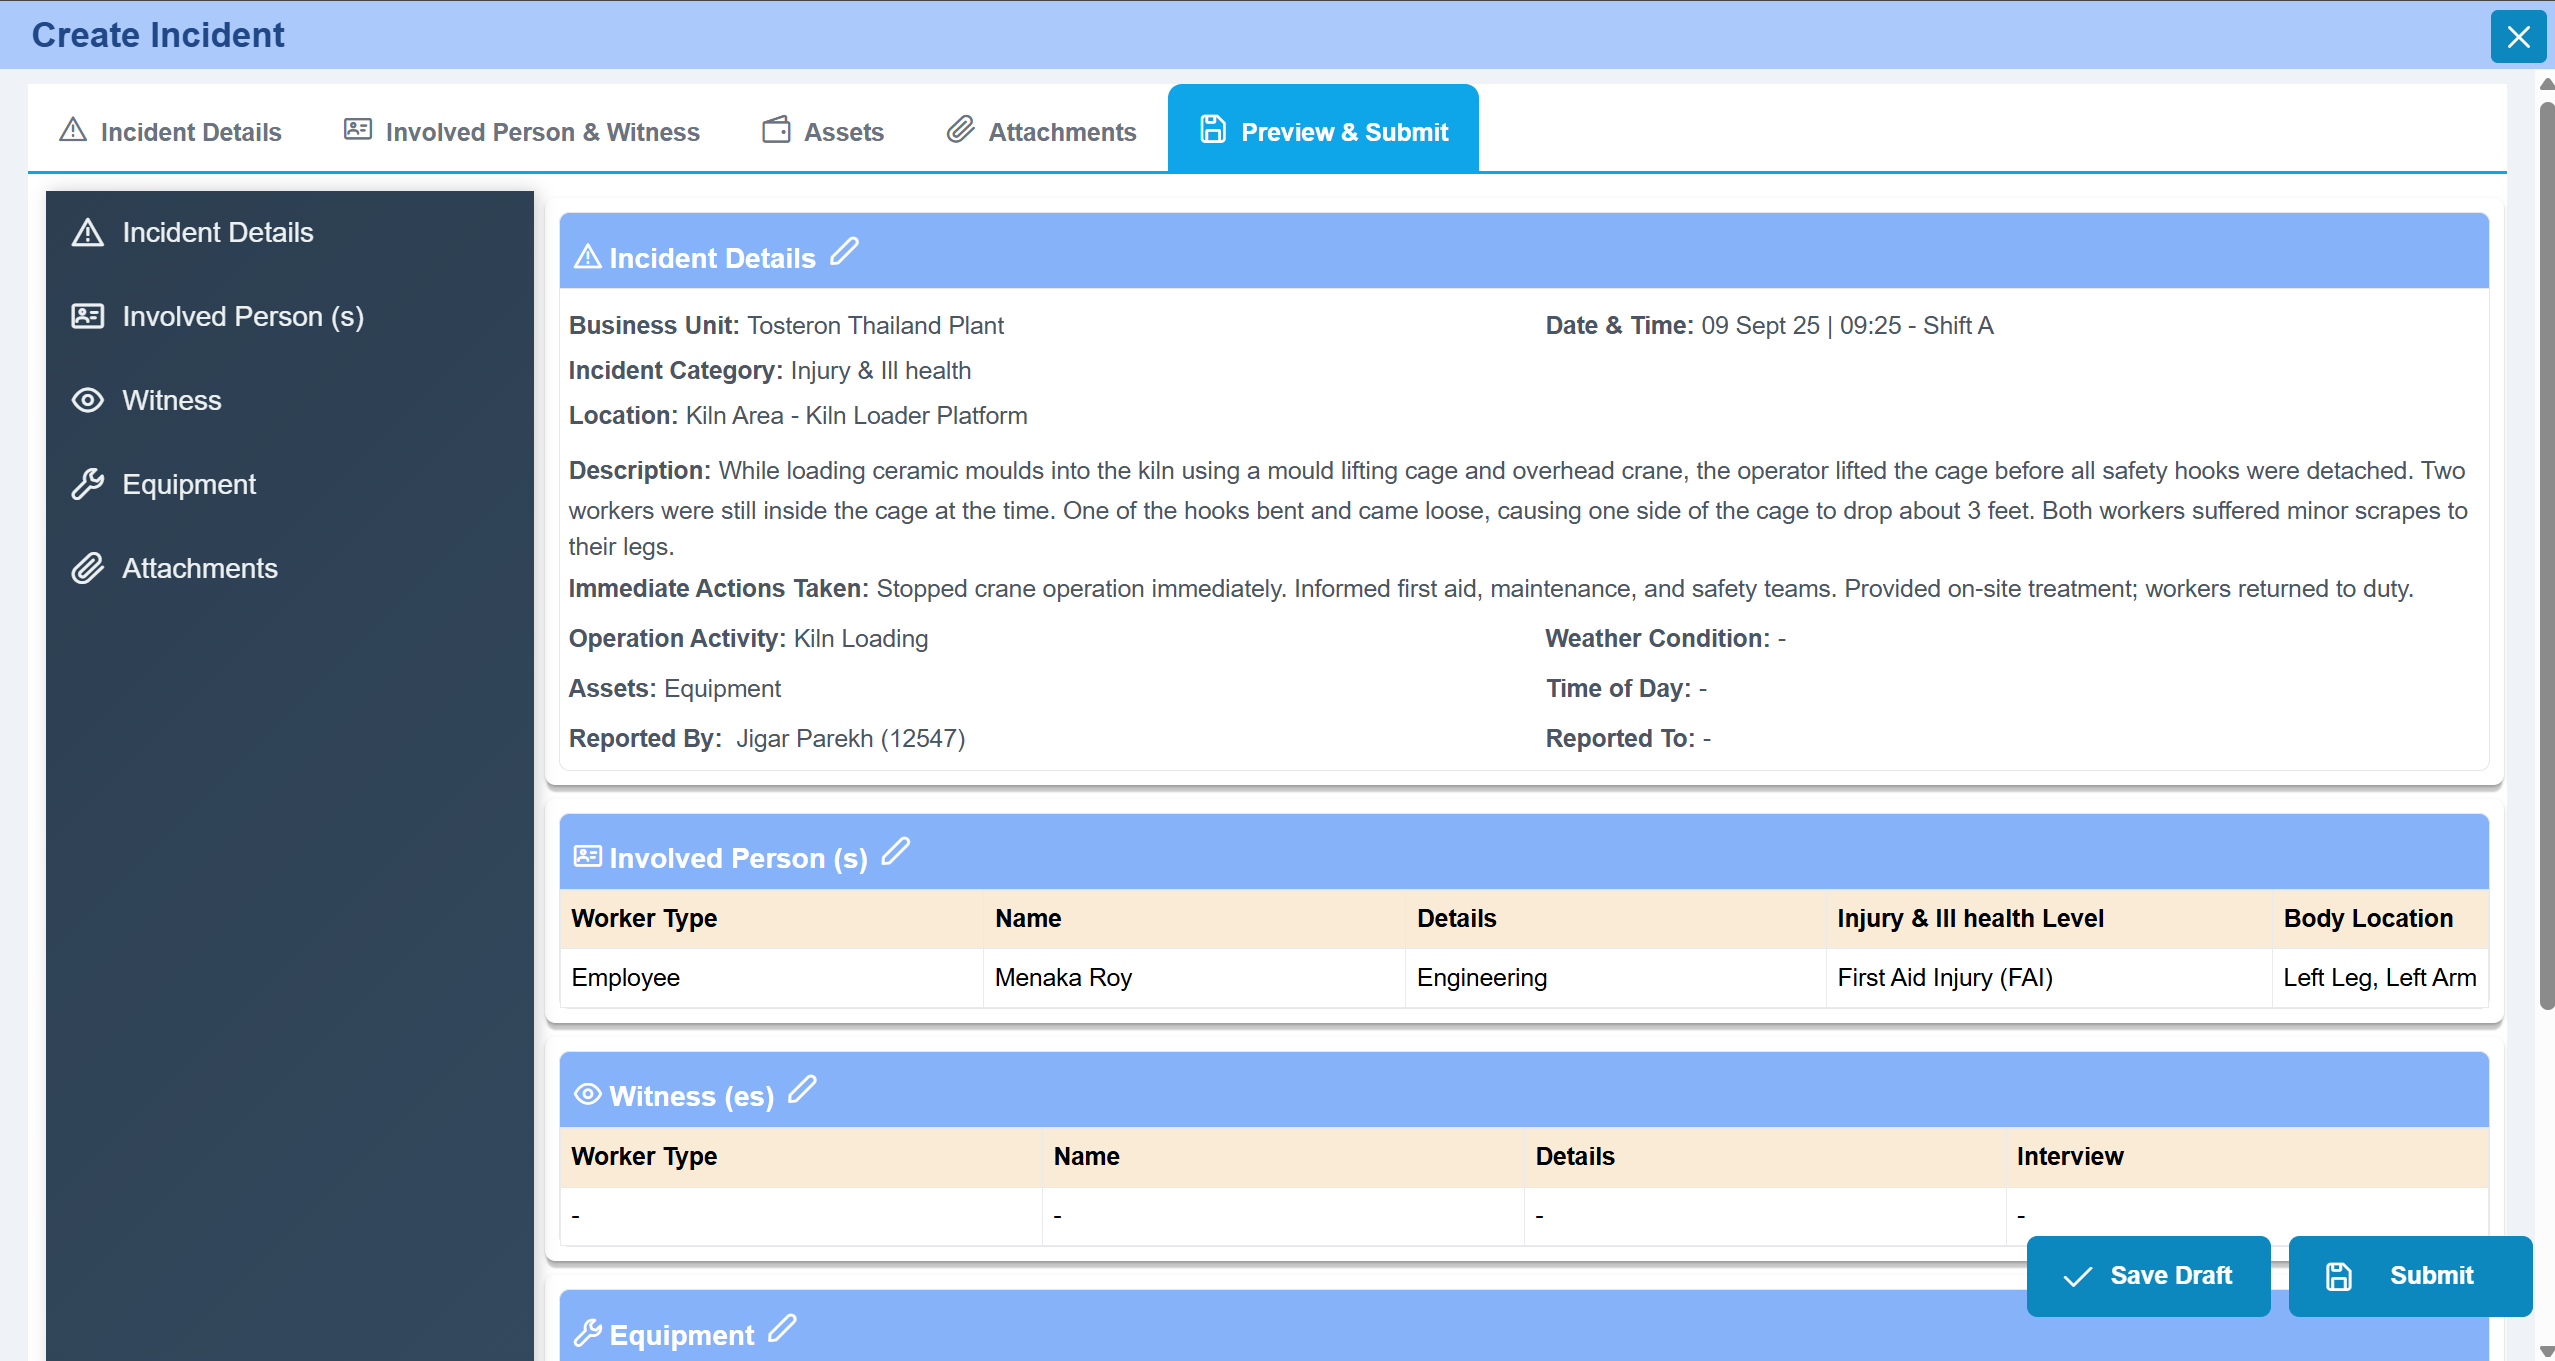Jump to Involved Person (s) in sidebar
This screenshot has height=1361, width=2555.
coord(242,316)
